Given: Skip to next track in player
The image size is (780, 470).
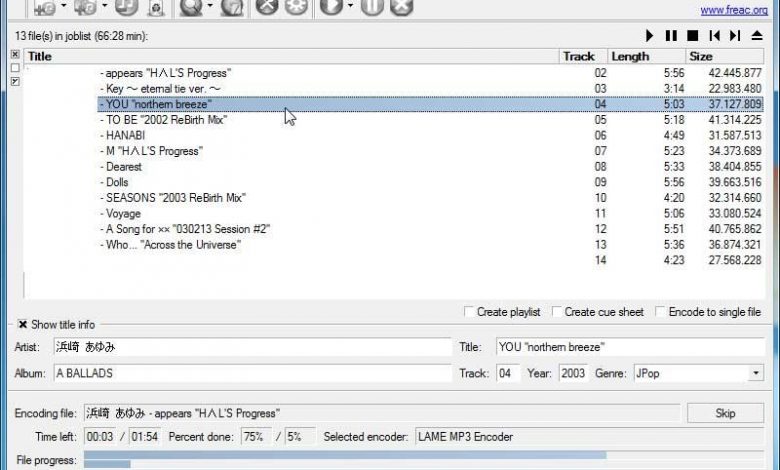Looking at the screenshot, I should click(x=735, y=36).
